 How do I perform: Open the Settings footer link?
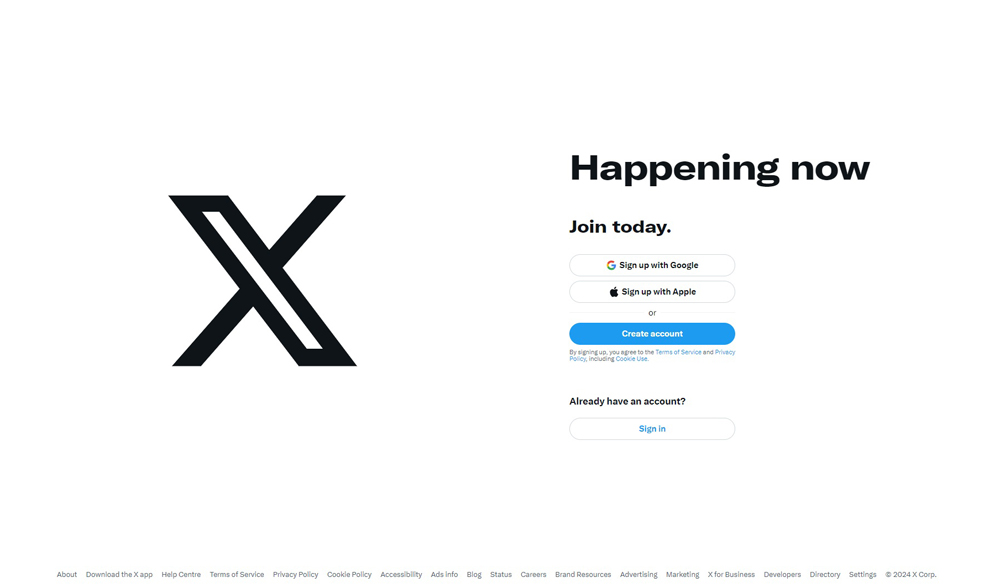[x=862, y=575]
